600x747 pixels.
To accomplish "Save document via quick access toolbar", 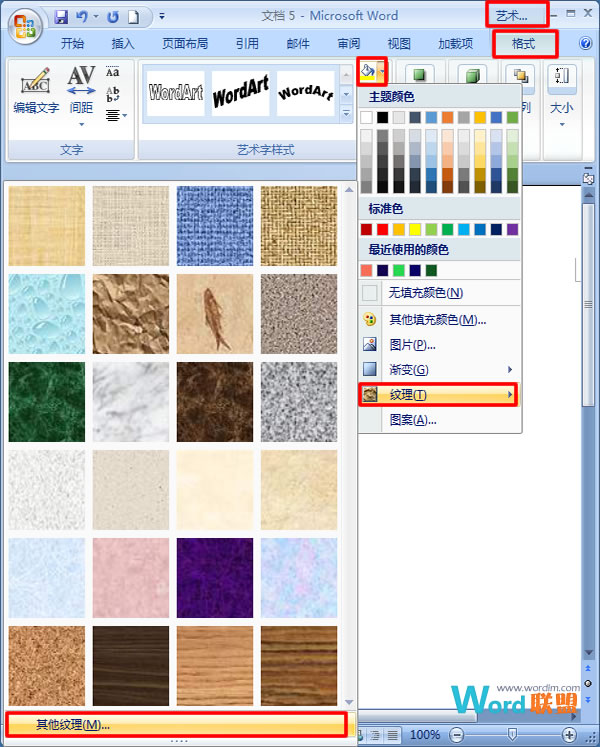I will coord(62,17).
